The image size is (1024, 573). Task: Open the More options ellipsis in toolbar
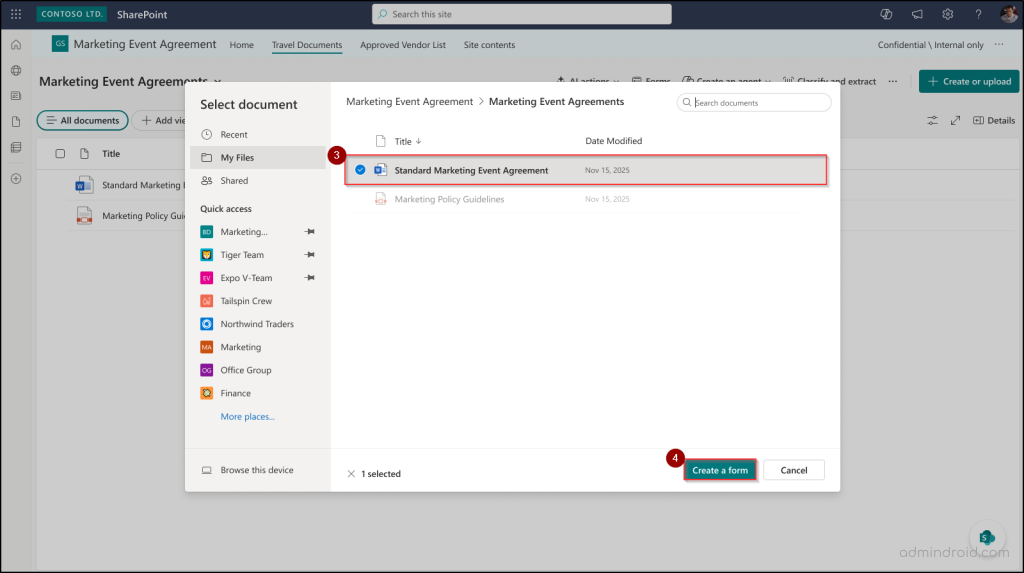tap(893, 82)
